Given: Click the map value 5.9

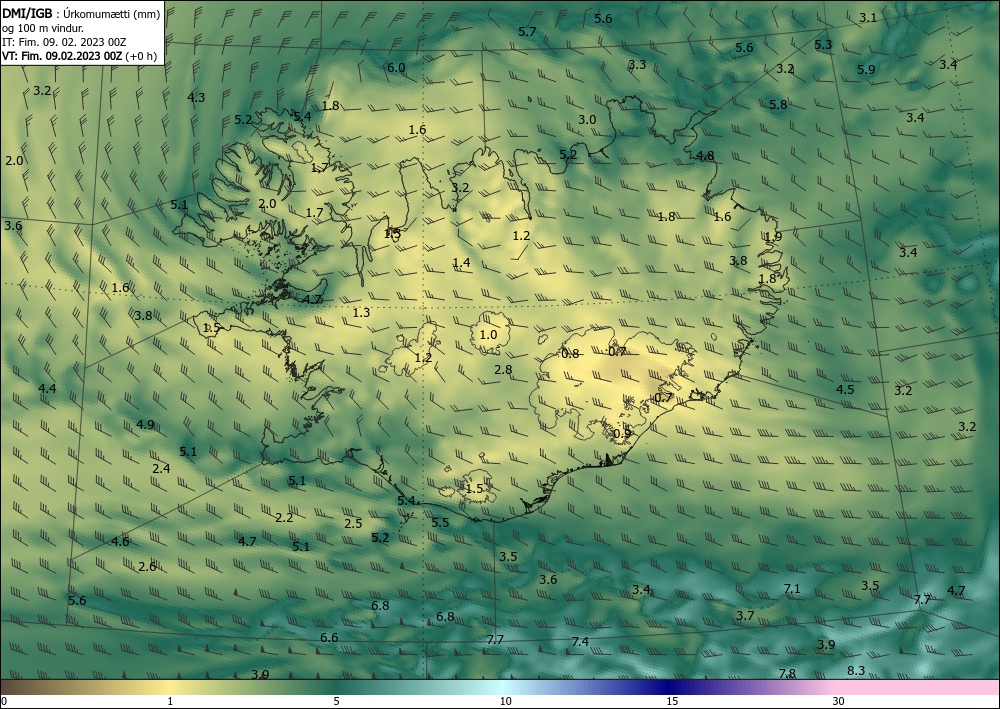Looking at the screenshot, I should (866, 69).
